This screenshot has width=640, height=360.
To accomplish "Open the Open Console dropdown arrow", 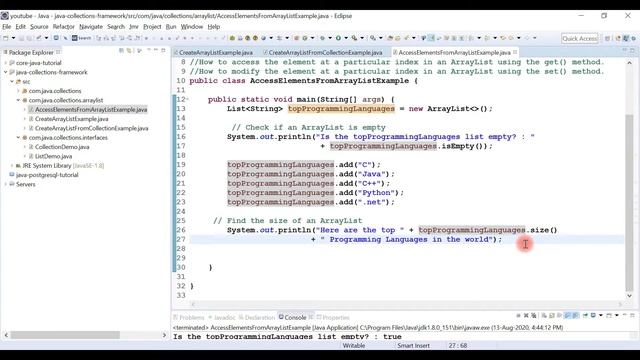I will [x=617, y=316].
